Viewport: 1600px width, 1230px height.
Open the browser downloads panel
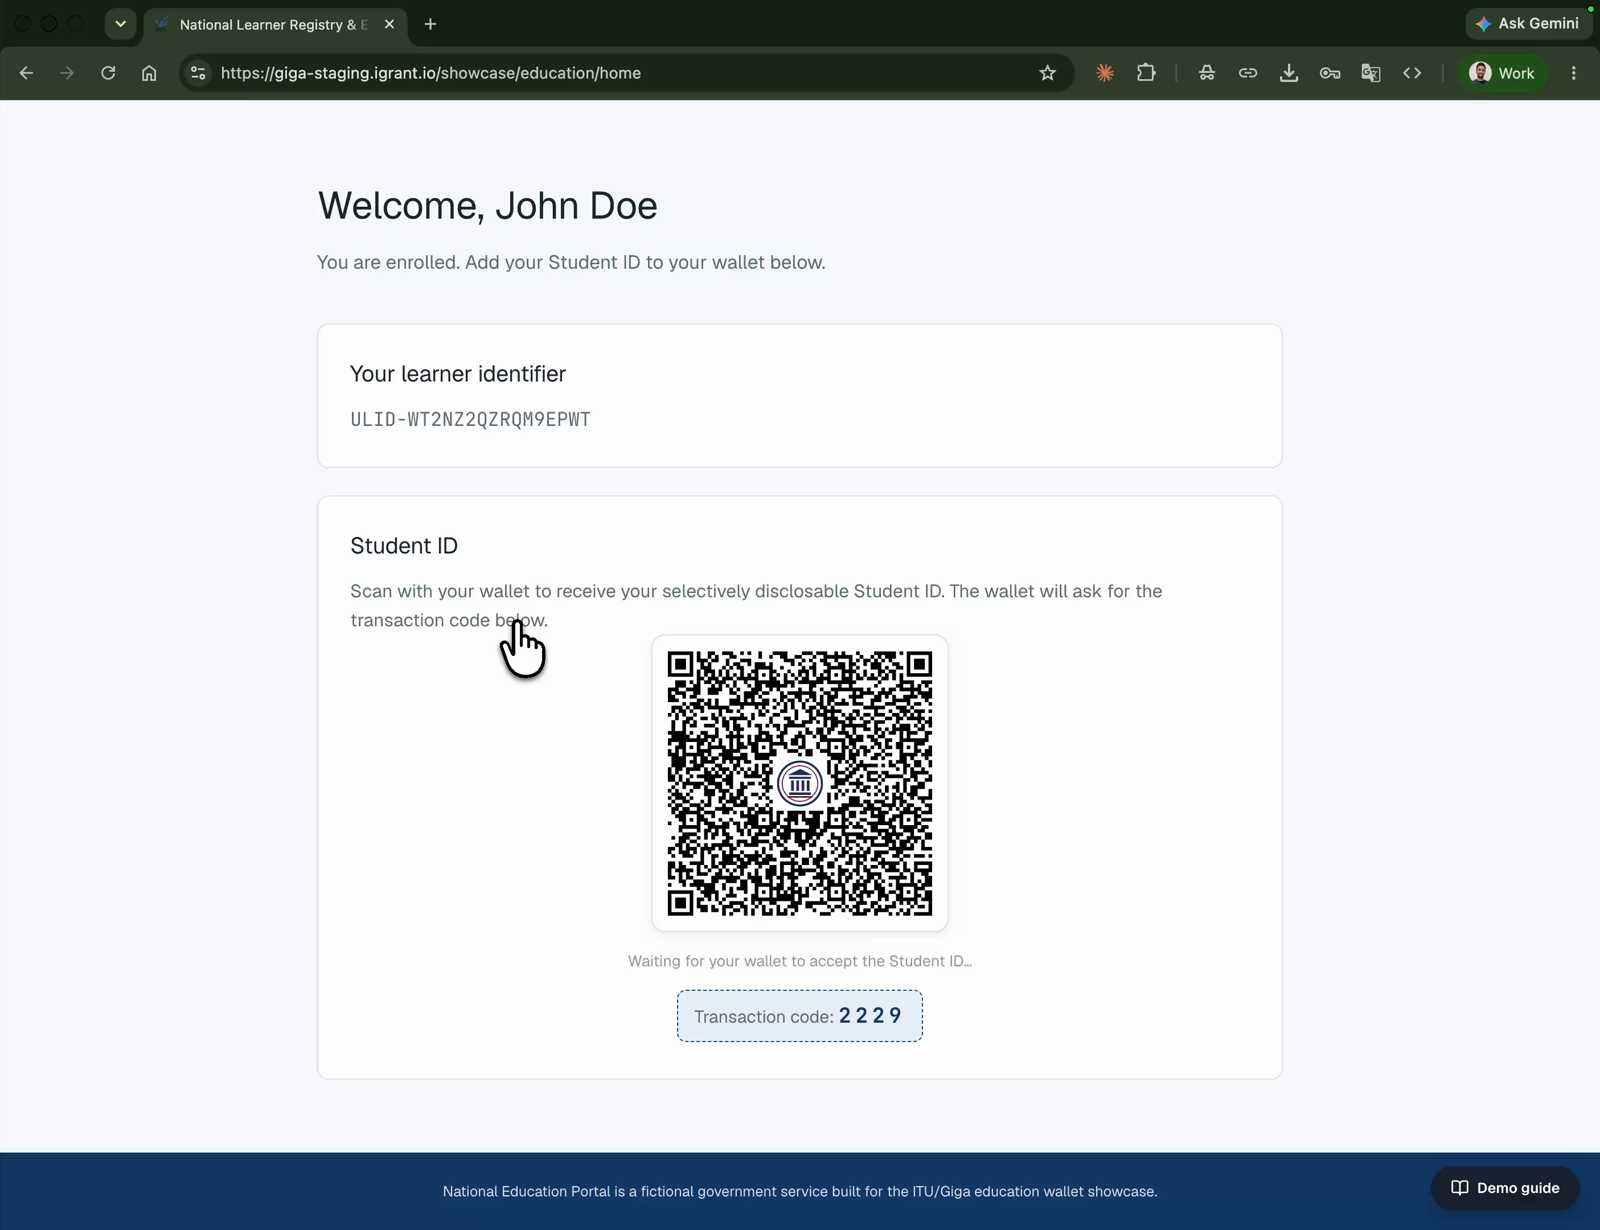pyautogui.click(x=1289, y=73)
